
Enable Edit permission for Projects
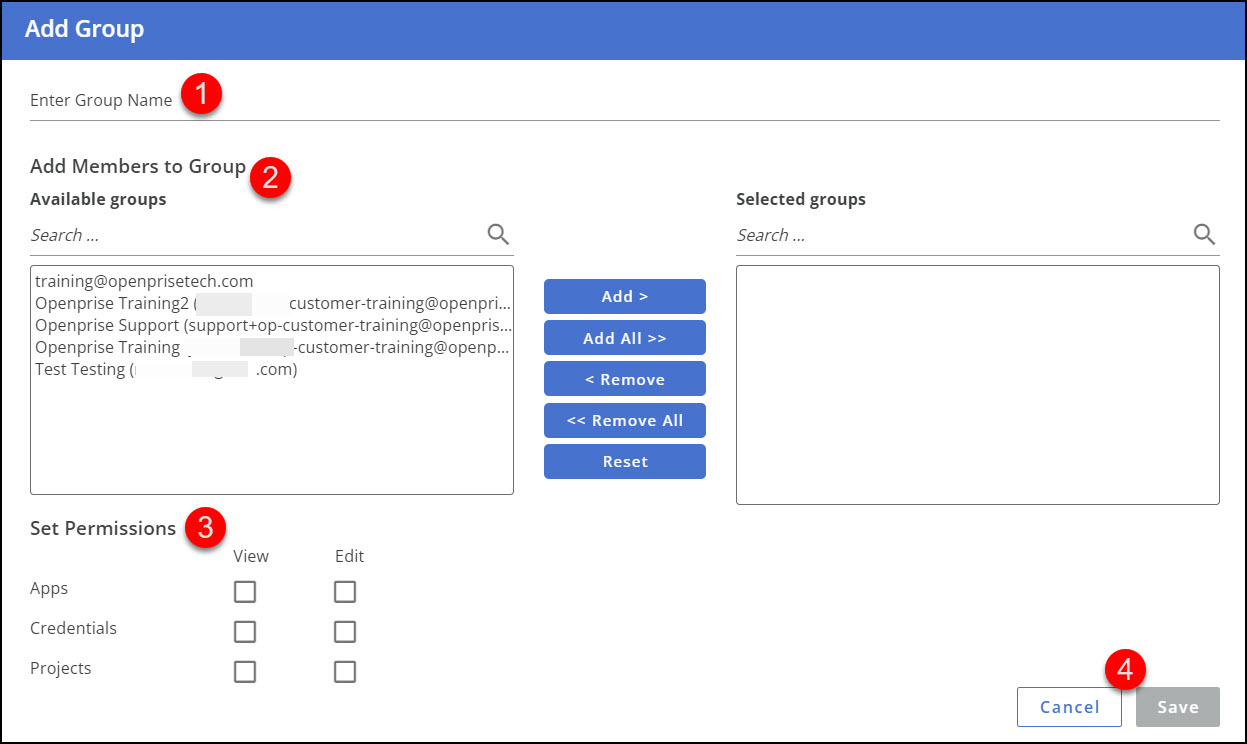tap(344, 671)
